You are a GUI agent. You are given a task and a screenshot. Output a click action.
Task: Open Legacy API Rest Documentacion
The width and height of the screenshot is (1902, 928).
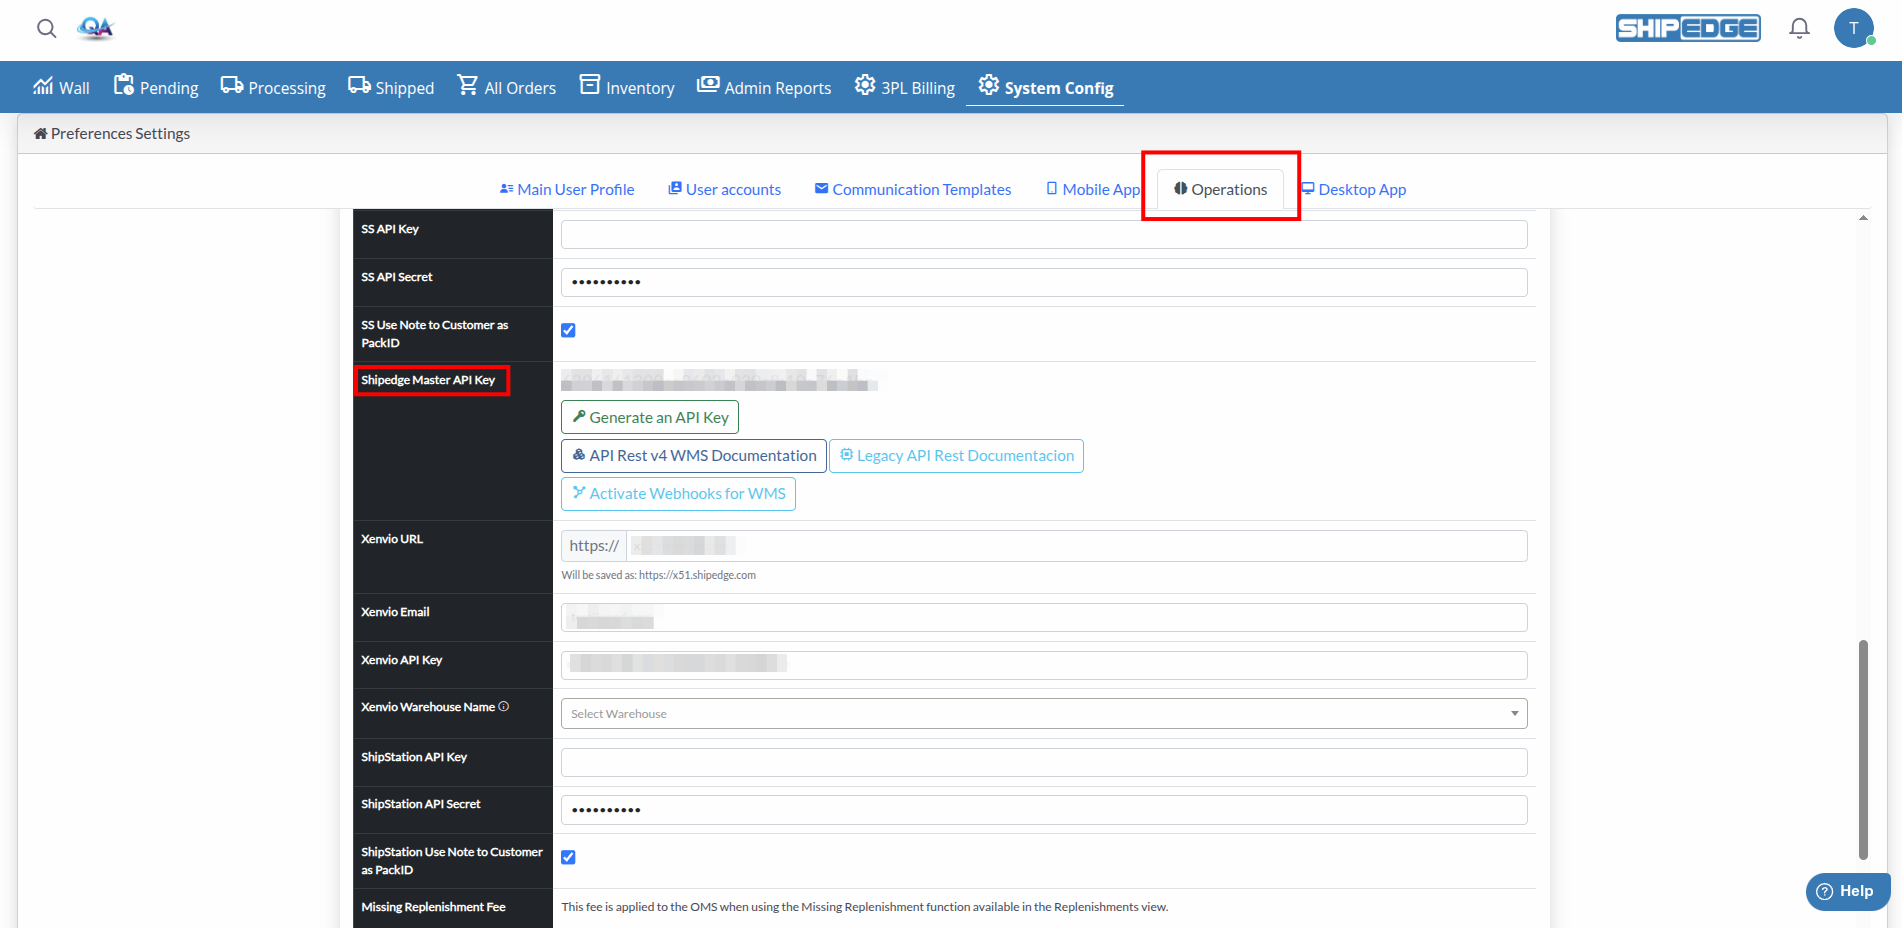click(955, 455)
